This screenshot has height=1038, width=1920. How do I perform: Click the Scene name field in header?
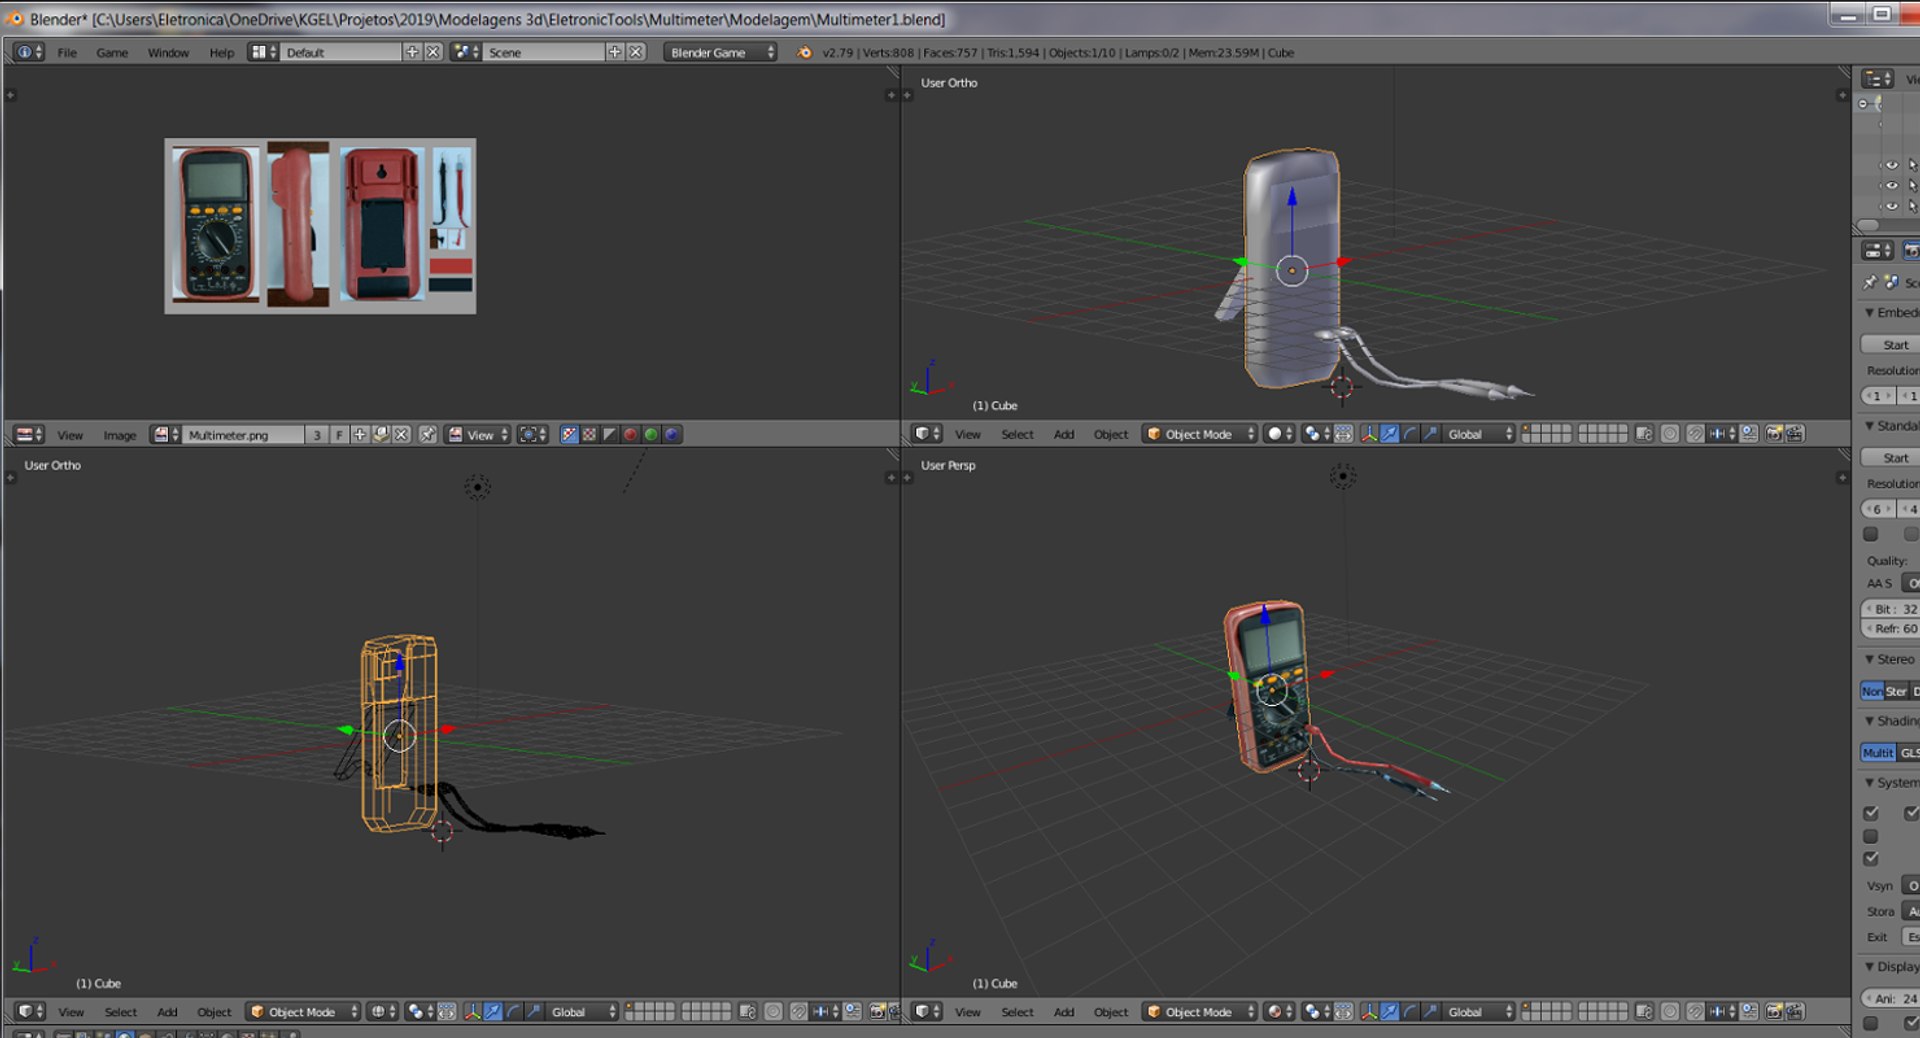tap(545, 53)
